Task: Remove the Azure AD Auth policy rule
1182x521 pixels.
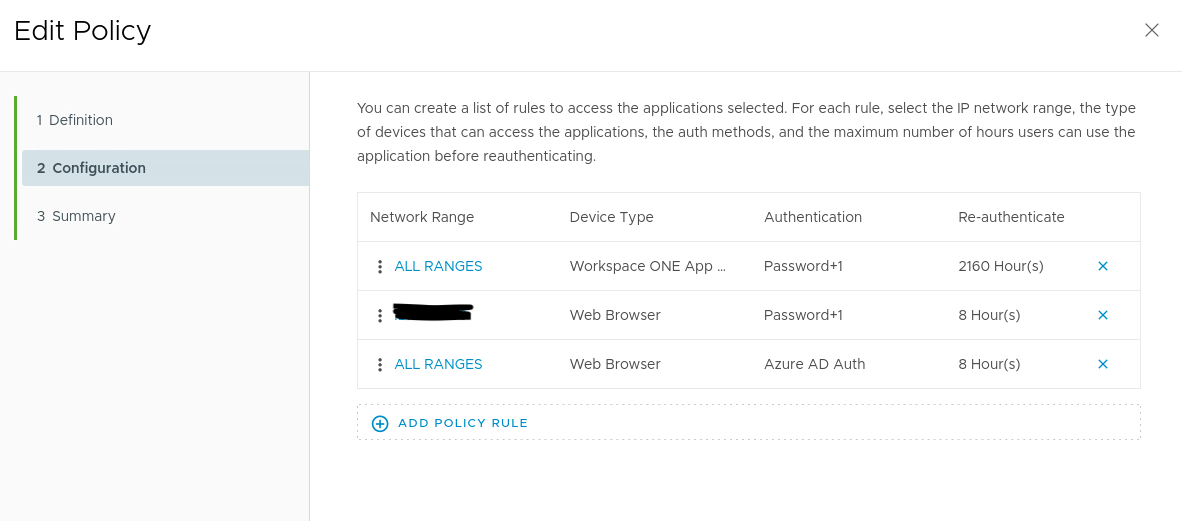Action: pyautogui.click(x=1102, y=364)
